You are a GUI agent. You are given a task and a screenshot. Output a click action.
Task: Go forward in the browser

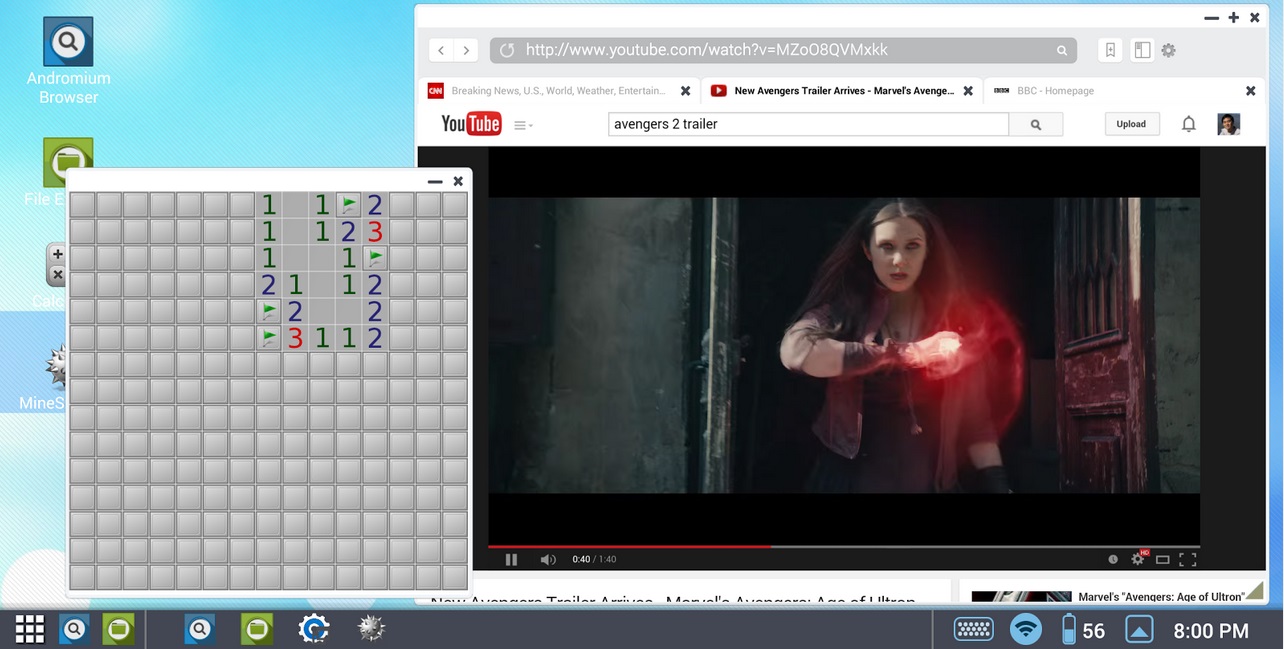point(466,50)
